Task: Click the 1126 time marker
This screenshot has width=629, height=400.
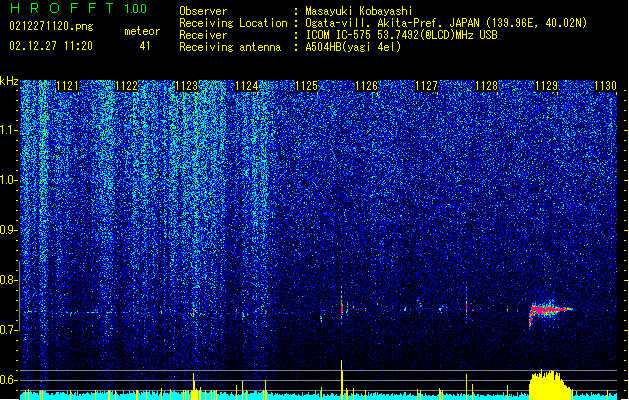Action: point(367,86)
